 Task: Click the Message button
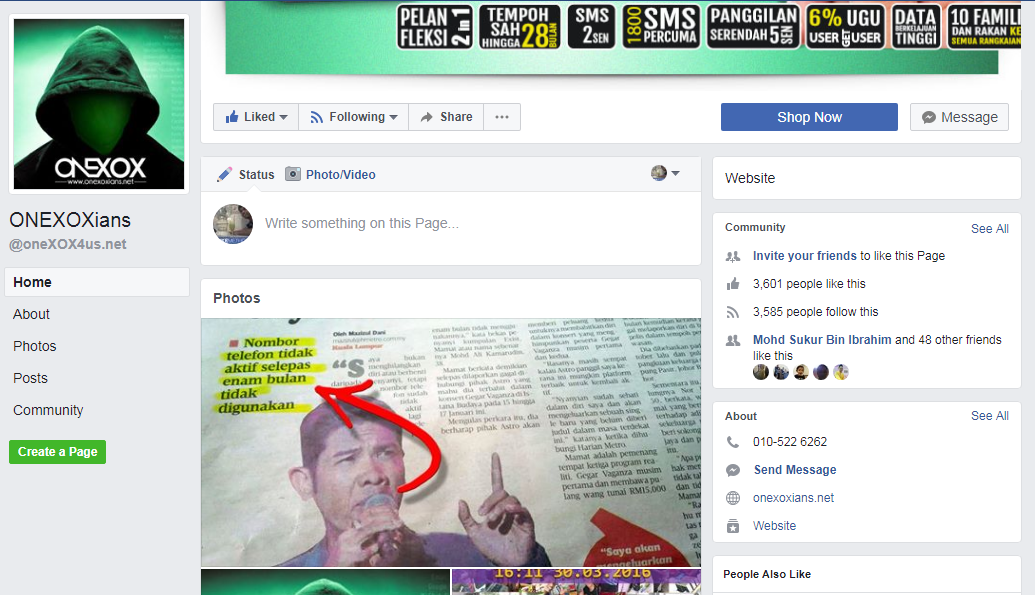[x=959, y=117]
